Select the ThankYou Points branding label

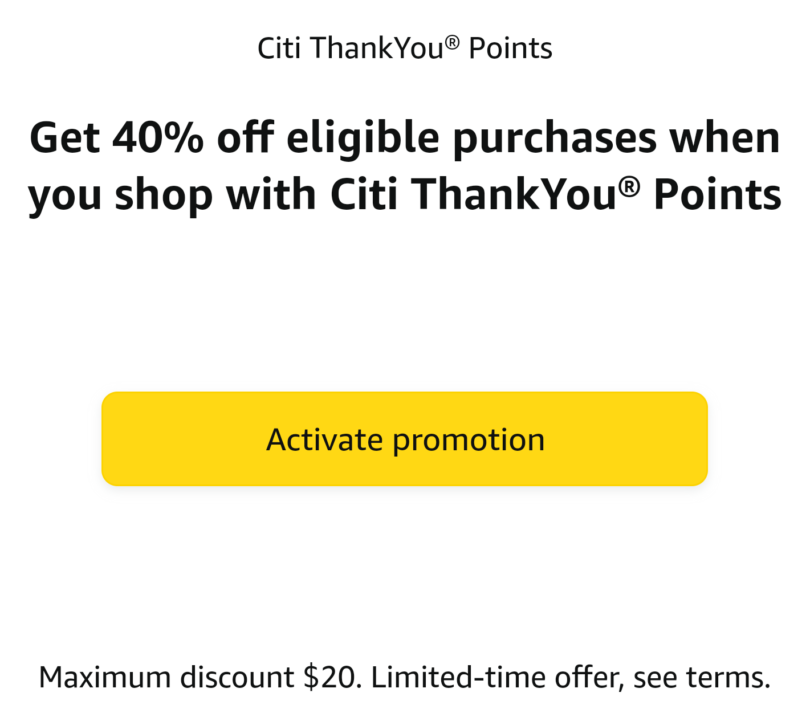tap(404, 47)
